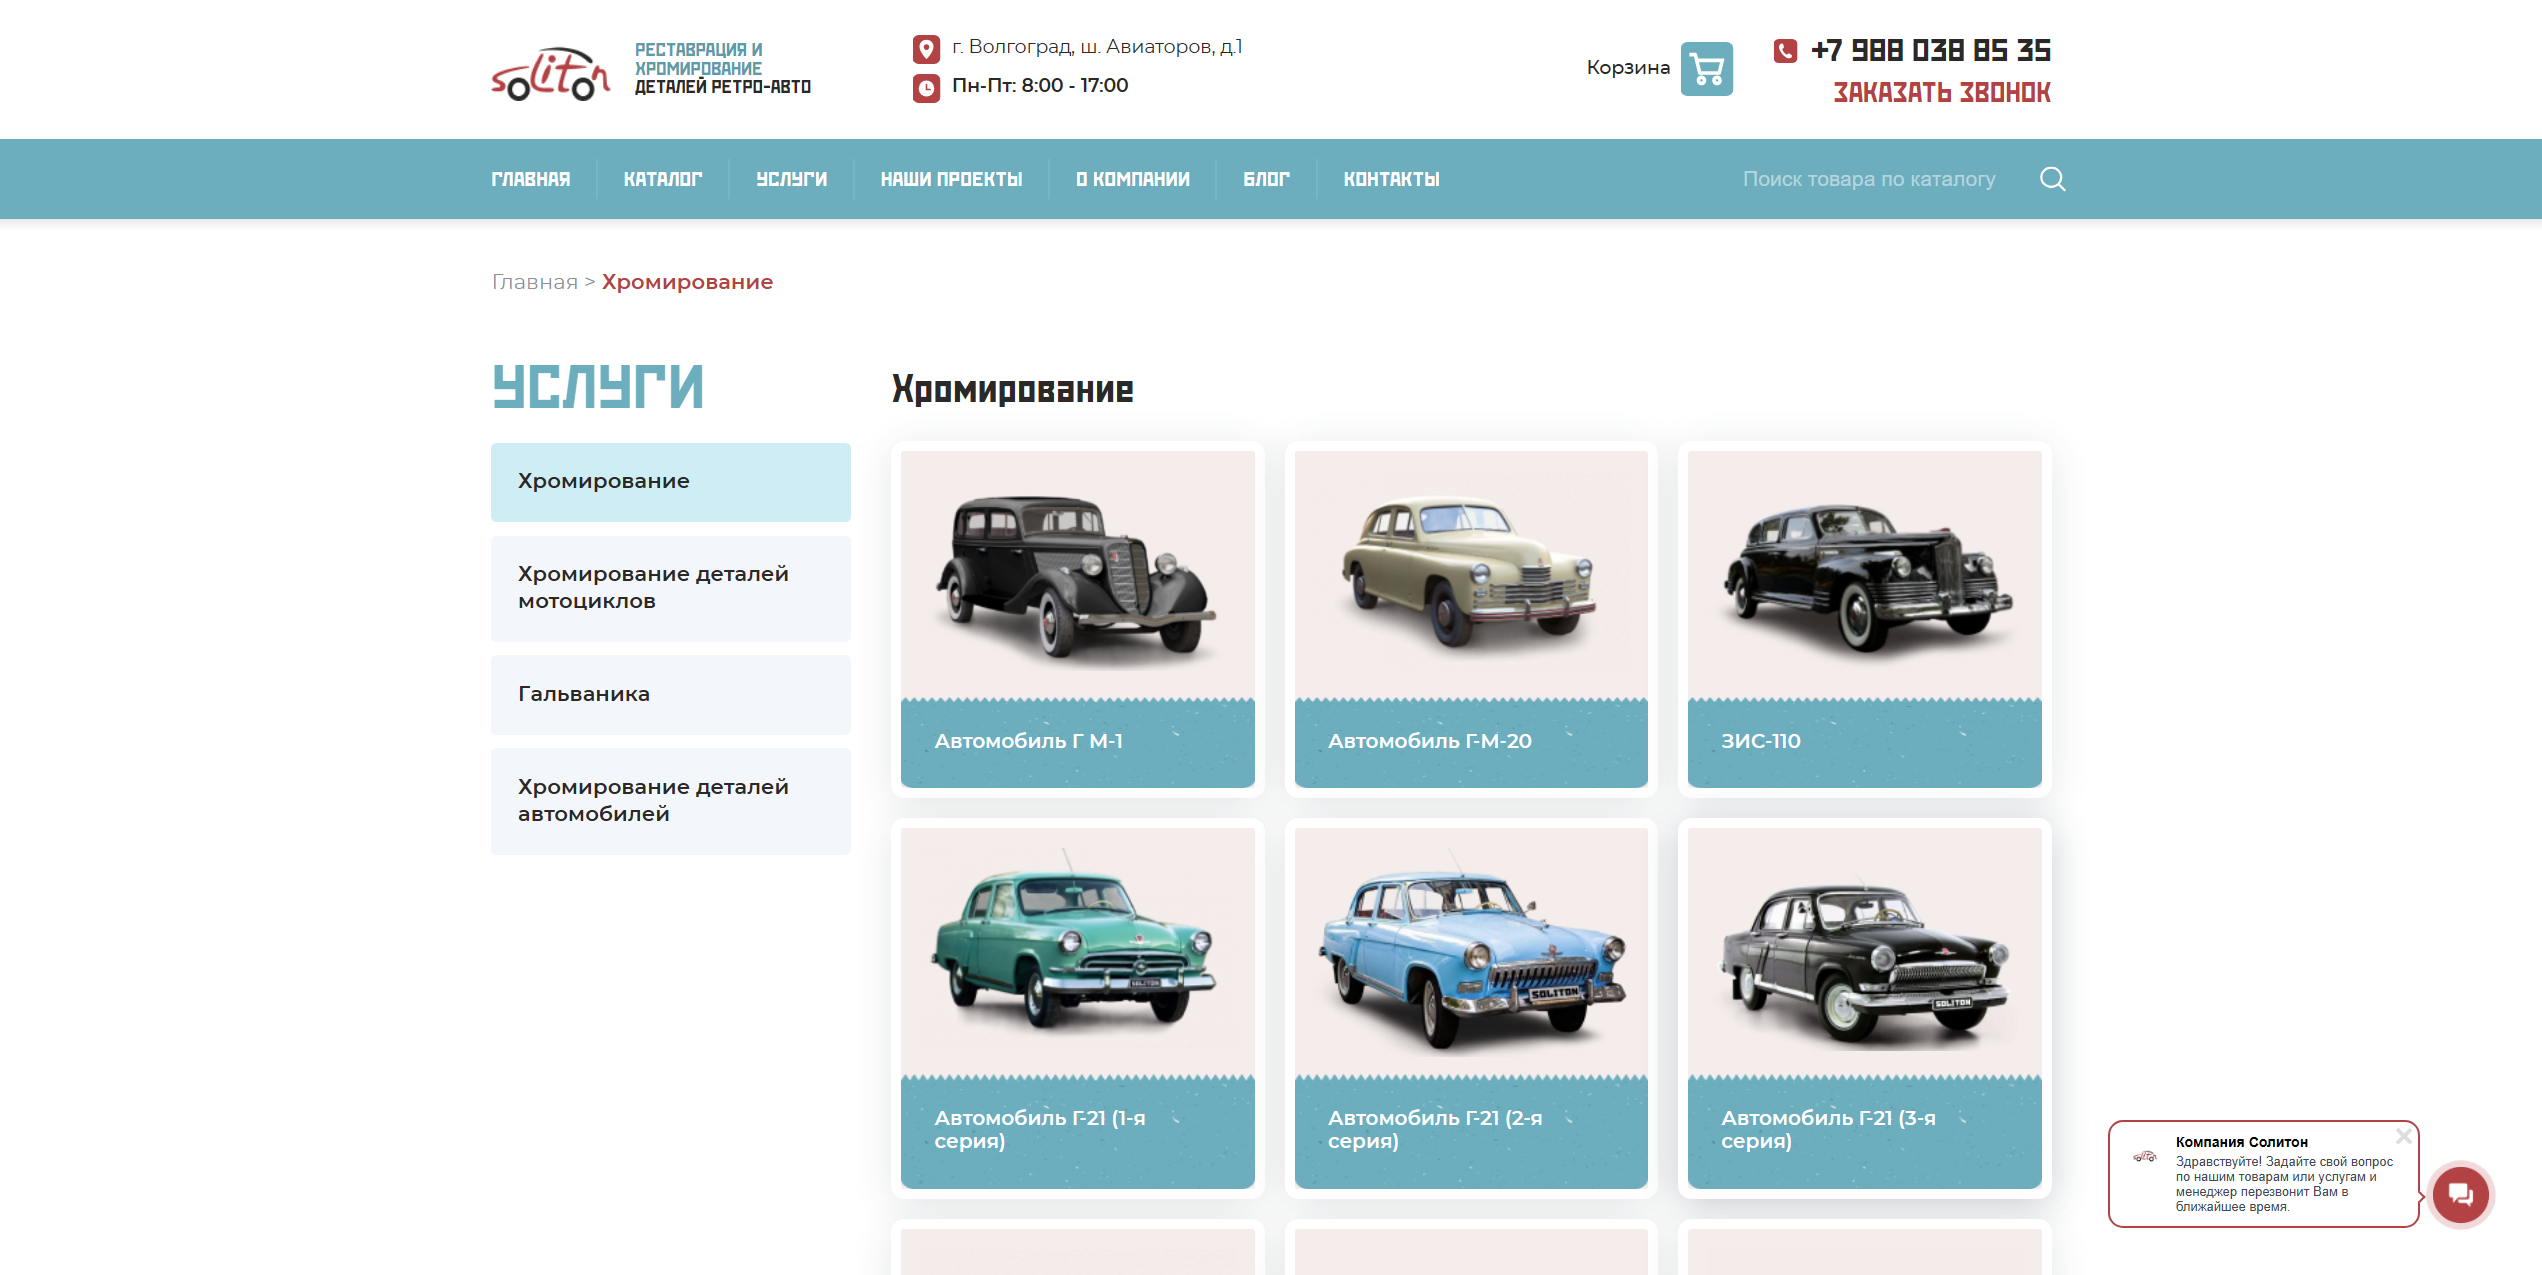Open the black Г-21 (3-я серия) car image
The height and width of the screenshot is (1275, 2542).
(x=1864, y=952)
